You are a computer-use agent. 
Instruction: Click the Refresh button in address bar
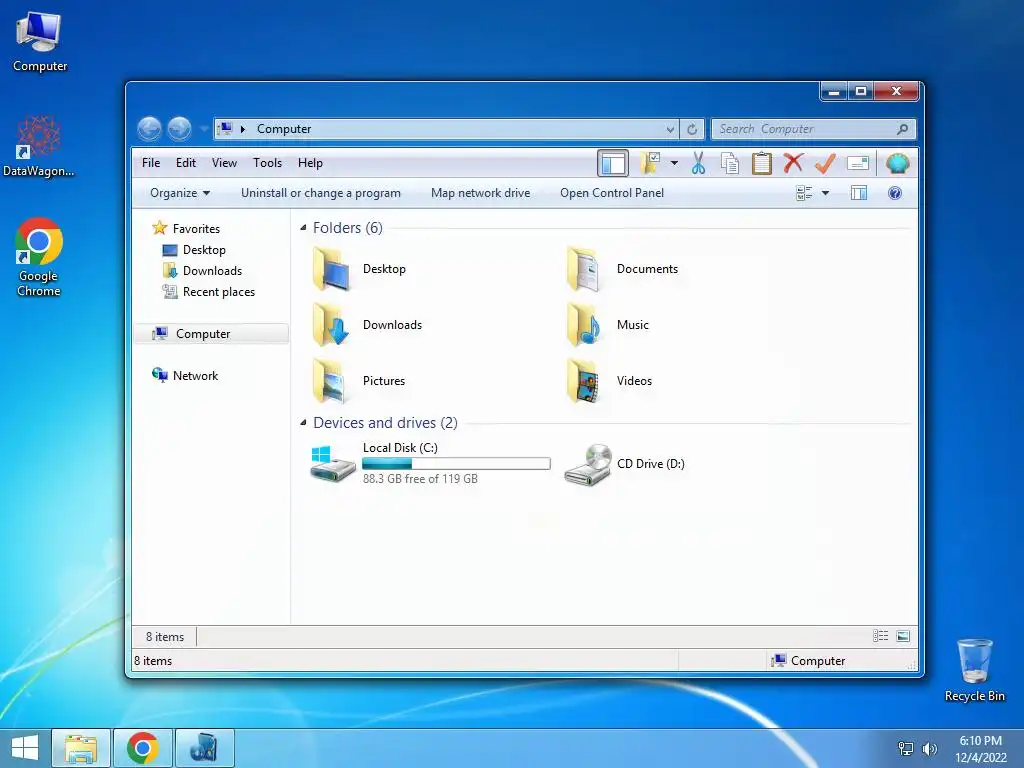(x=692, y=129)
